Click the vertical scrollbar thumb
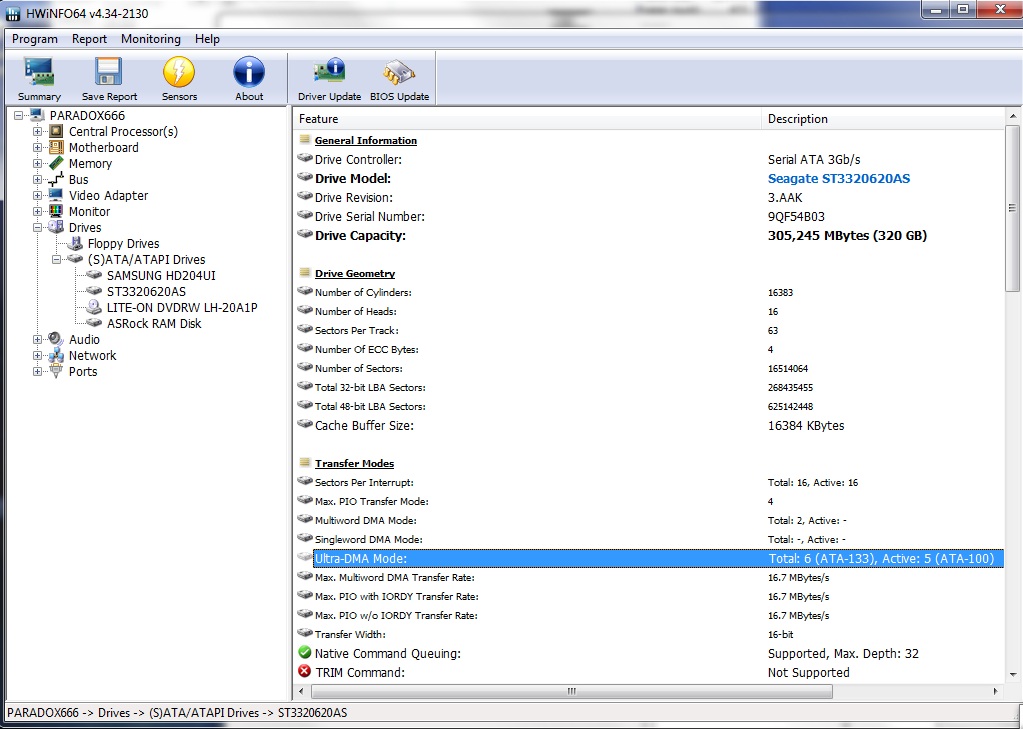 pyautogui.click(x=1013, y=208)
